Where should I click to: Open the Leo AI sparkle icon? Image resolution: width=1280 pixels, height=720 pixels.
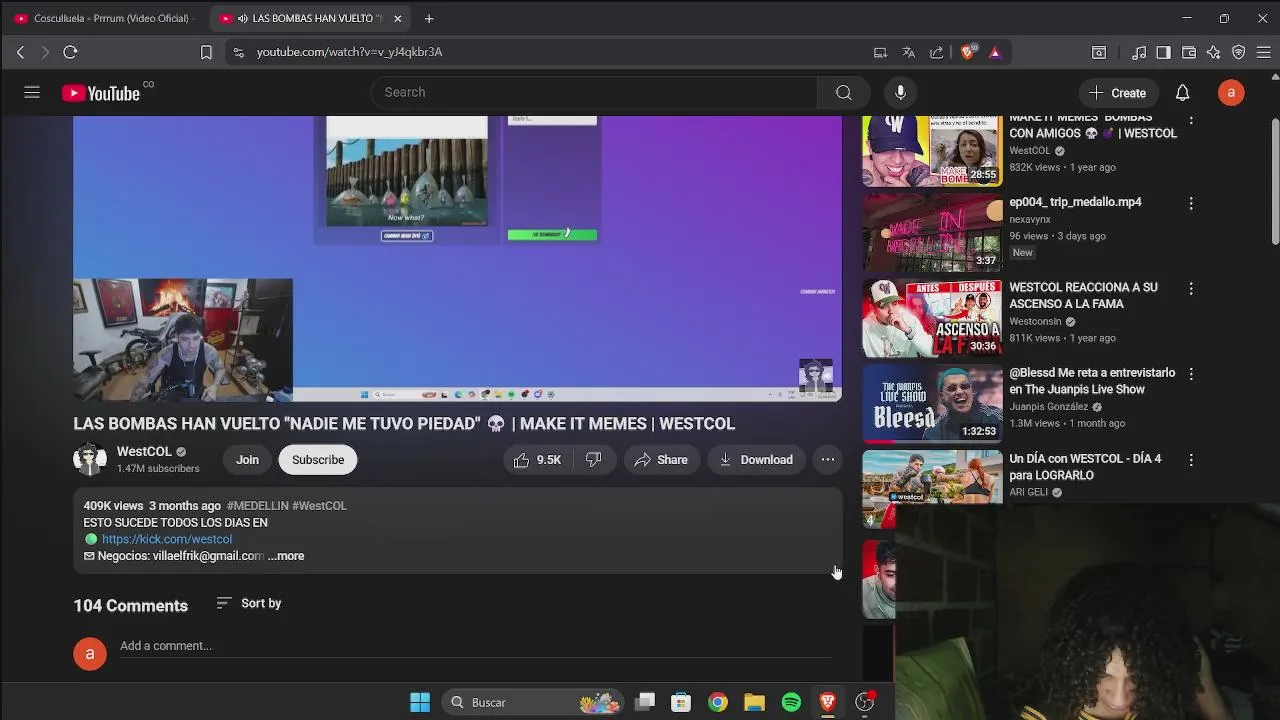1213,52
